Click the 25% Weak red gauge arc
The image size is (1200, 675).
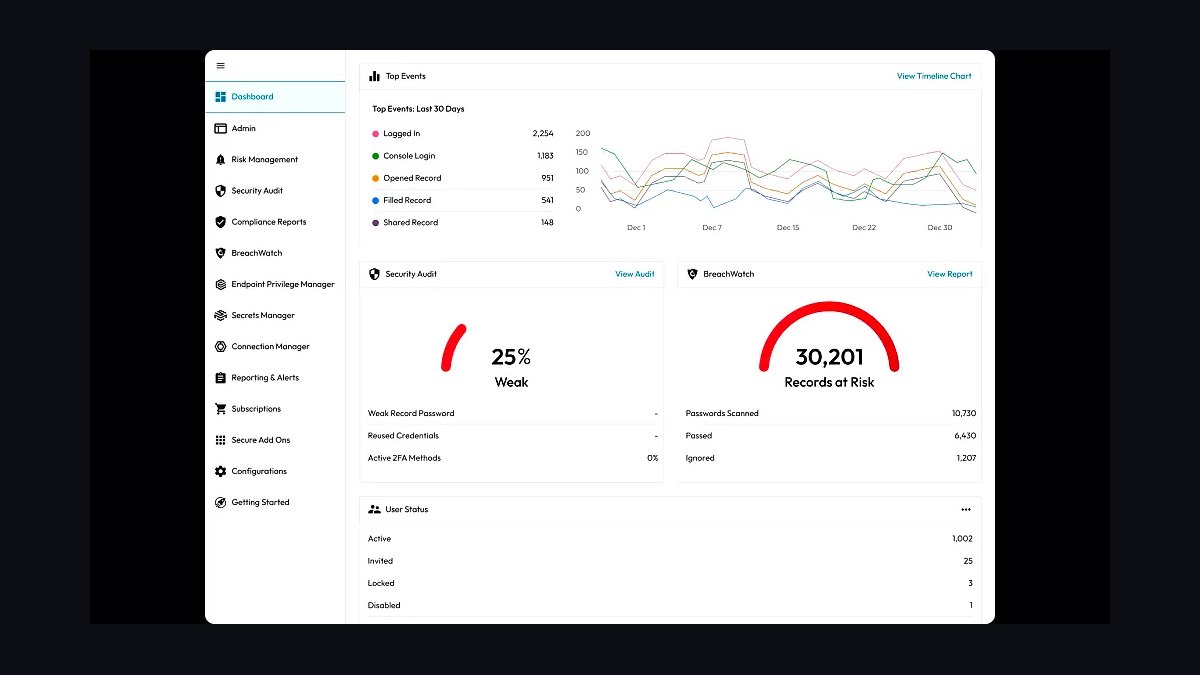(452, 347)
